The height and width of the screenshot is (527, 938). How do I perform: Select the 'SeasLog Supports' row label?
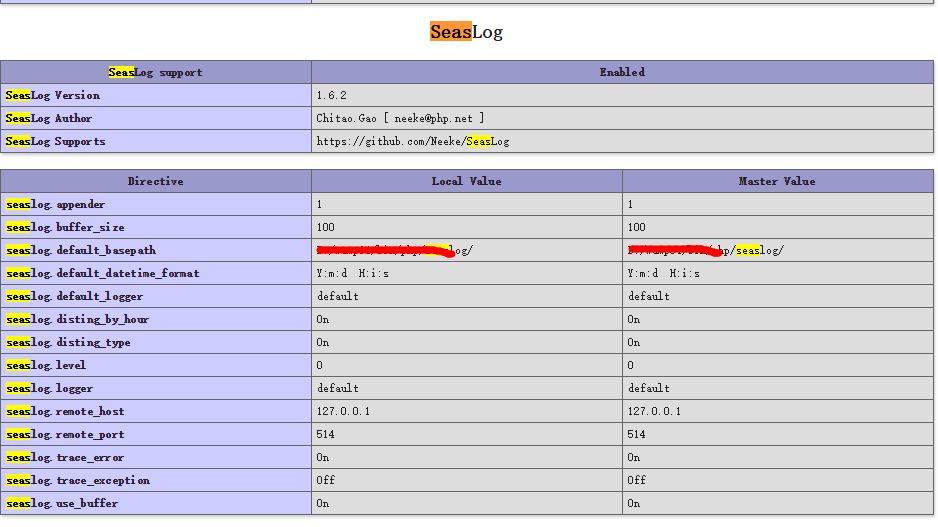(55, 142)
